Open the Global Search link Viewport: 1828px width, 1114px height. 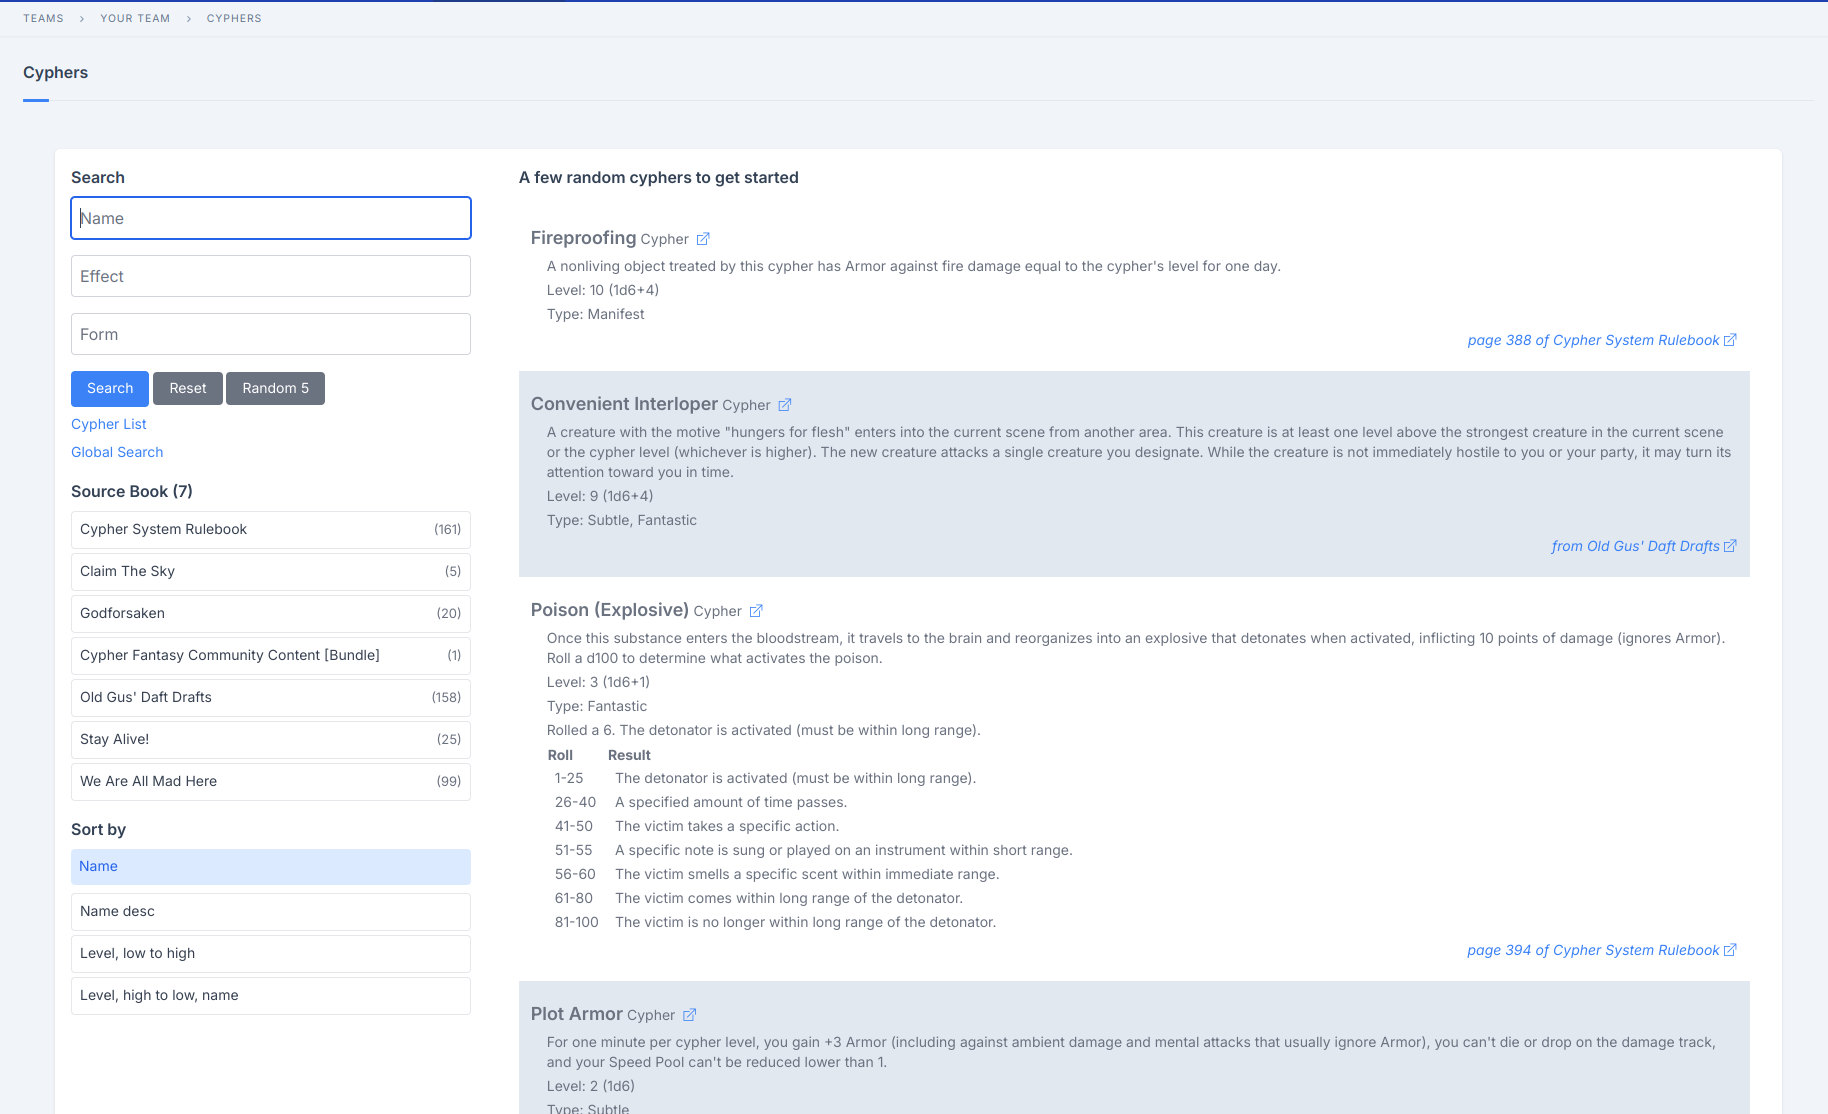click(117, 452)
